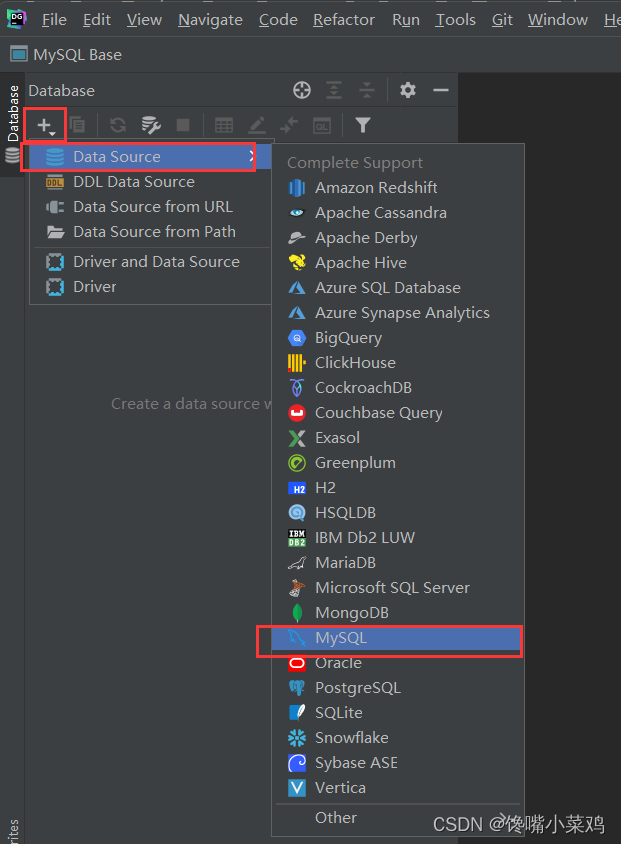Select MySQL data source

398,638
